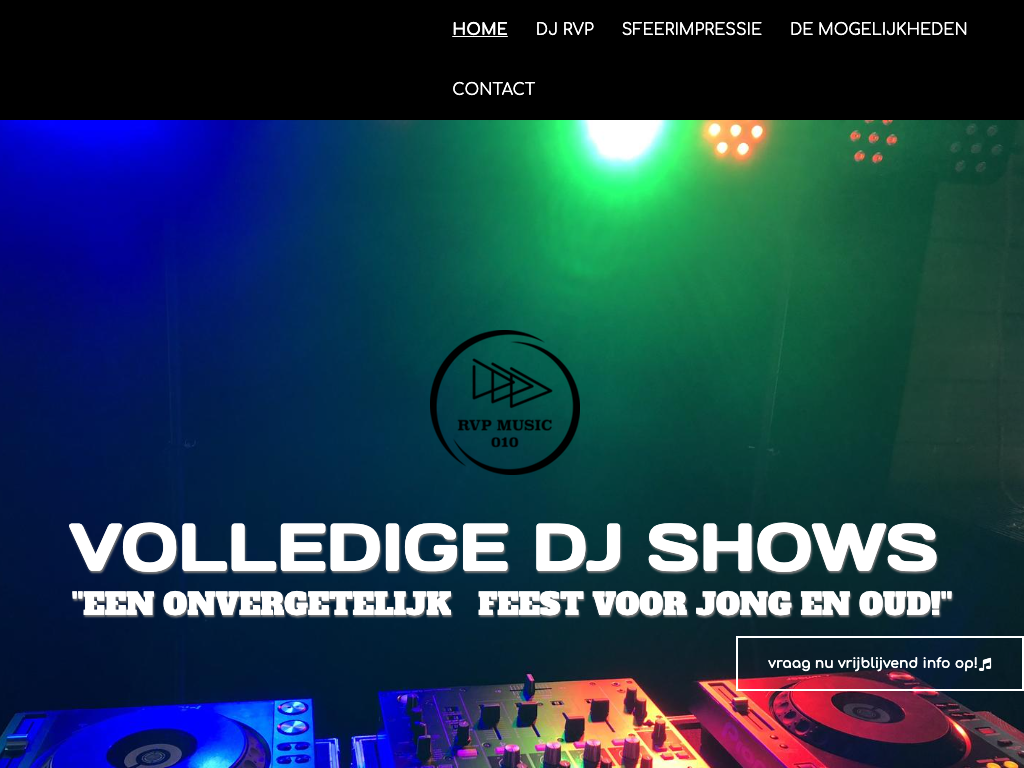Click the red LED par light at the top
This screenshot has height=768, width=1024.
coord(874,142)
